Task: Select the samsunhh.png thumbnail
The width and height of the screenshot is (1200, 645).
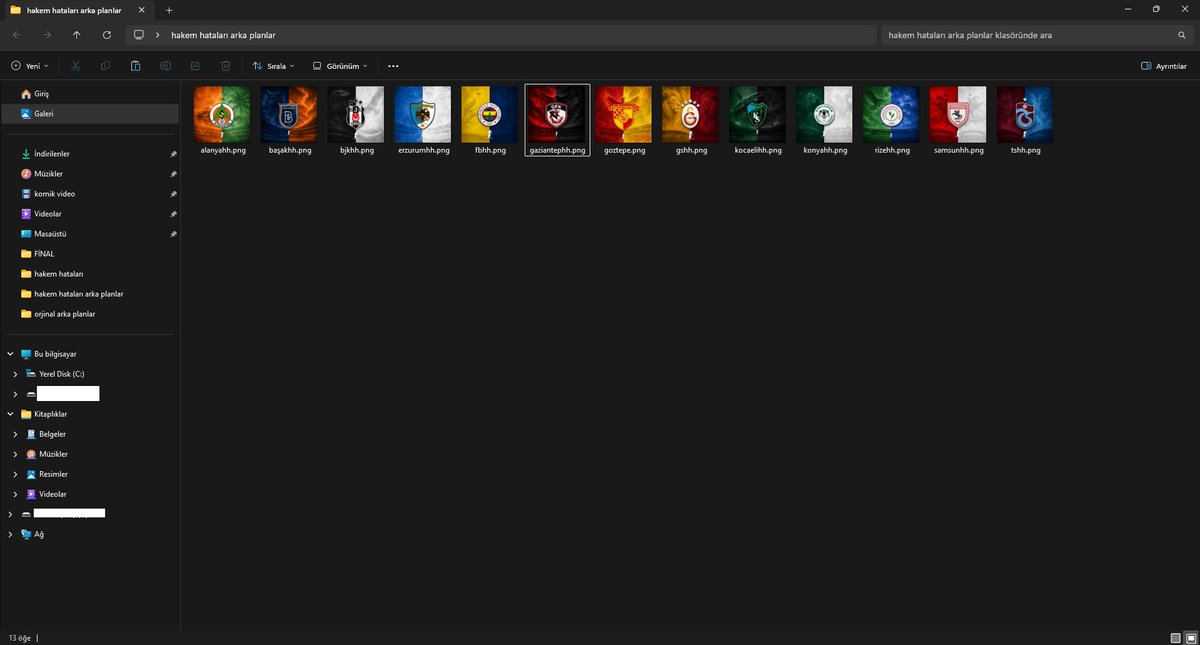Action: tap(959, 114)
